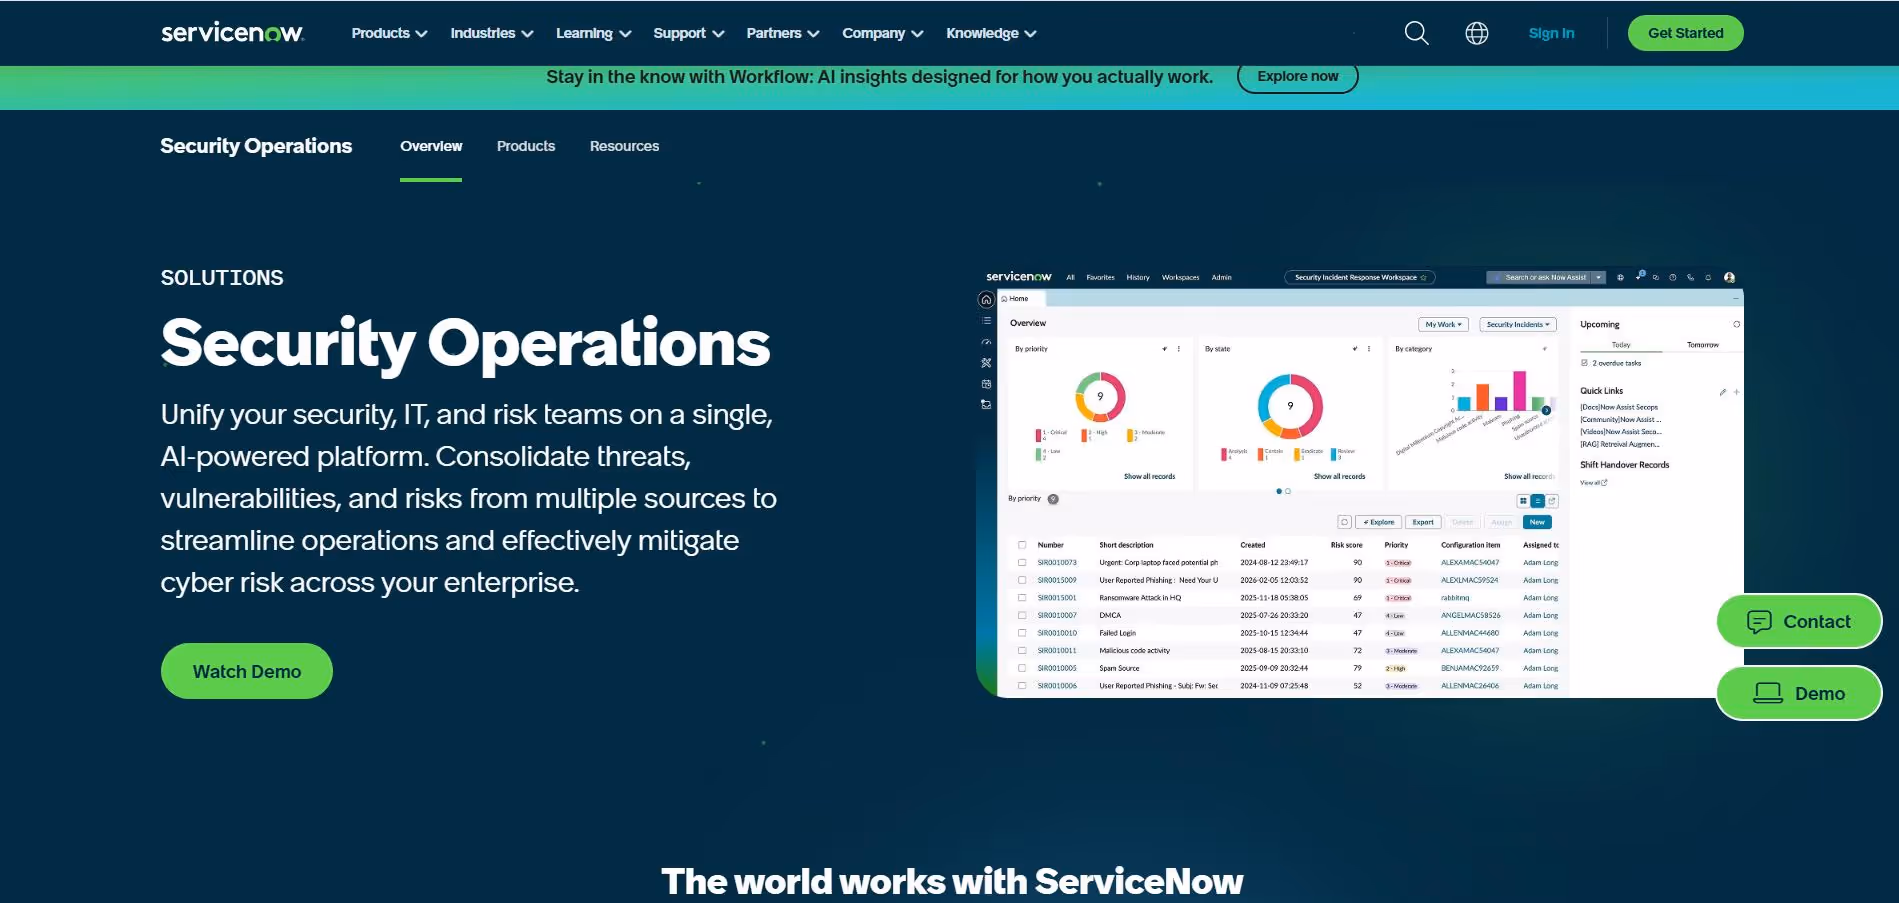Click the user avatar in dashboard preview
1899x903 pixels.
pyautogui.click(x=1729, y=278)
